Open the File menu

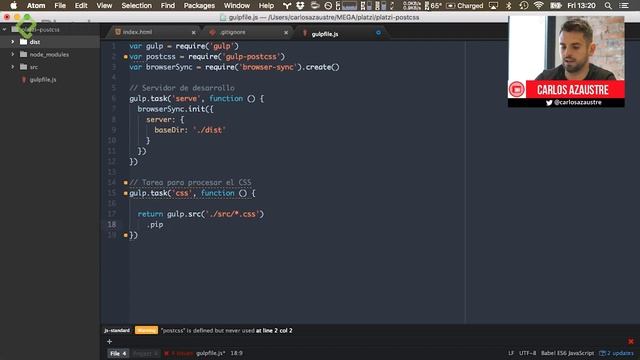(60, 6)
